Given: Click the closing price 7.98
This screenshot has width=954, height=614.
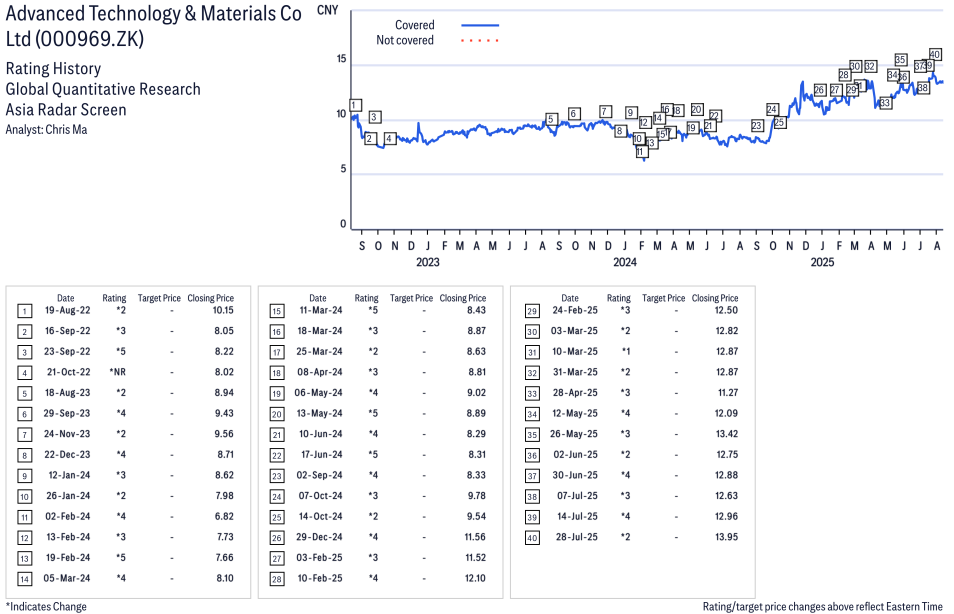Looking at the screenshot, I should click(225, 496).
